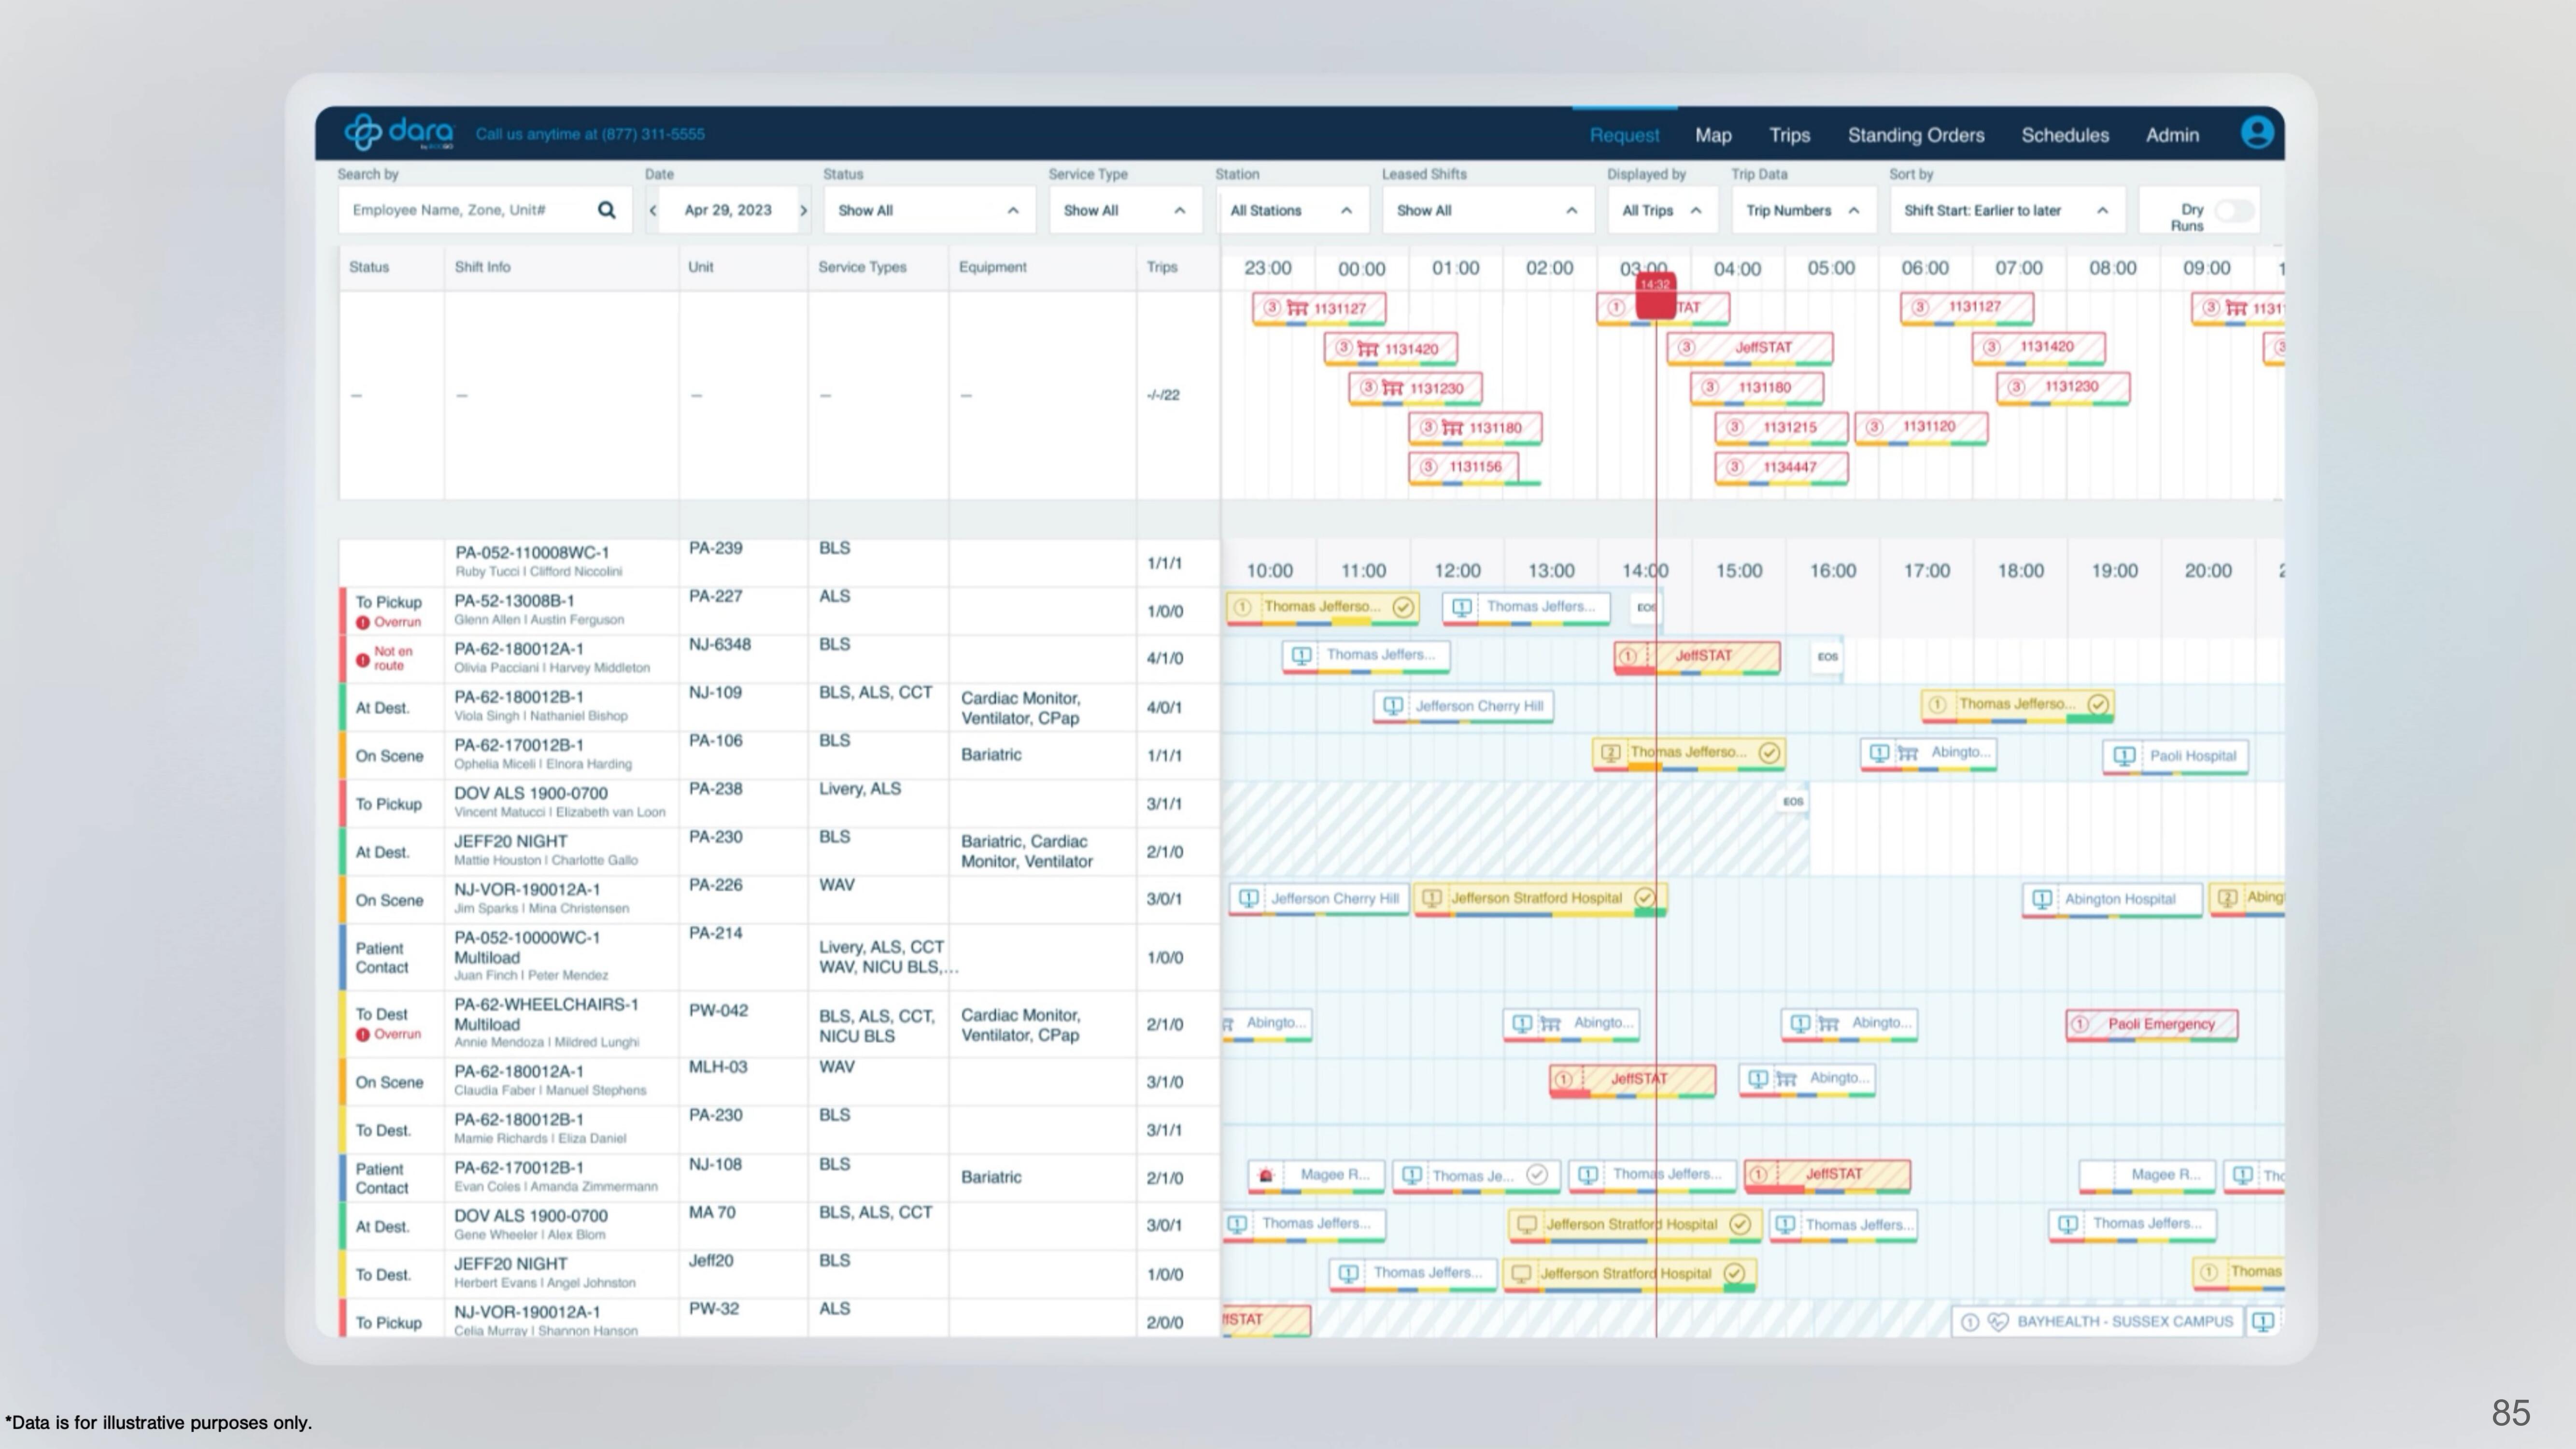Screen dimensions: 2576x1449
Task: Open the Displayed by All Trips dropdown
Action: [1662, 210]
